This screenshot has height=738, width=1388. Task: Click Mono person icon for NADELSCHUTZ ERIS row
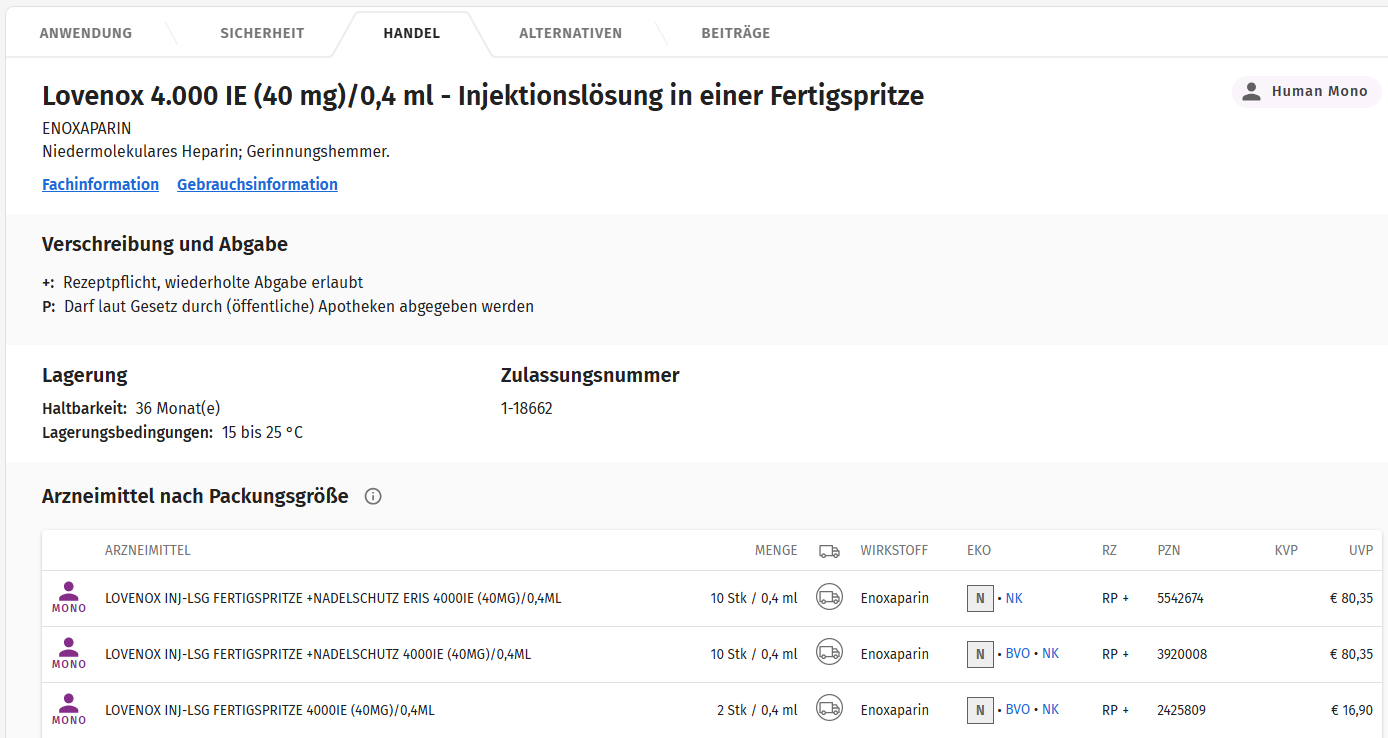click(69, 598)
